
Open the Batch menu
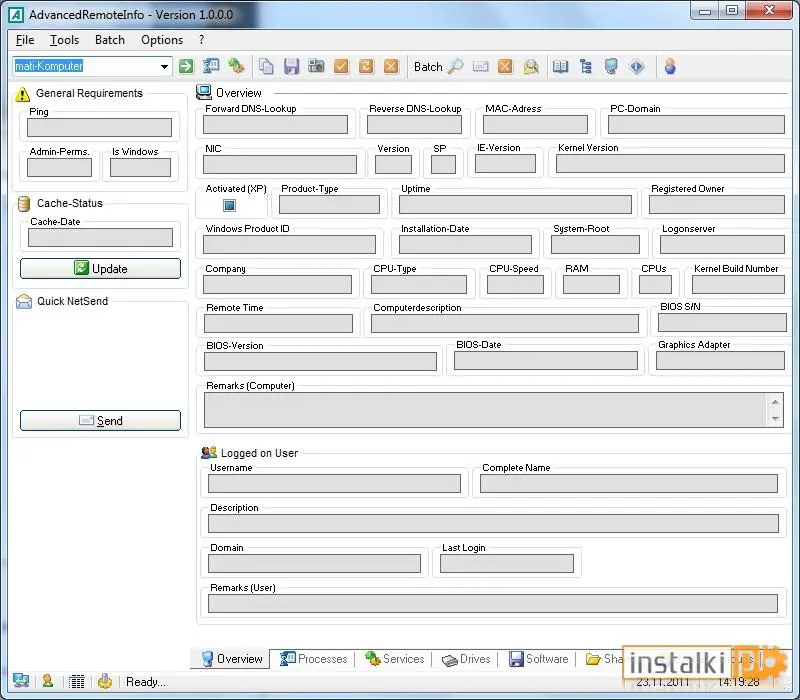pyautogui.click(x=110, y=40)
